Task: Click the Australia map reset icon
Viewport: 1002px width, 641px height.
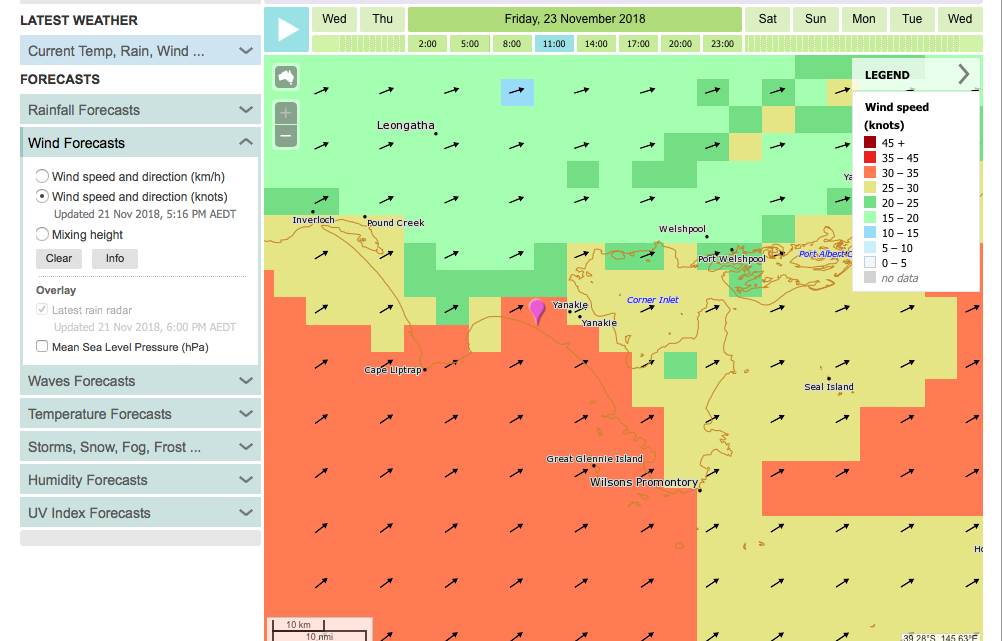Action: click(286, 77)
